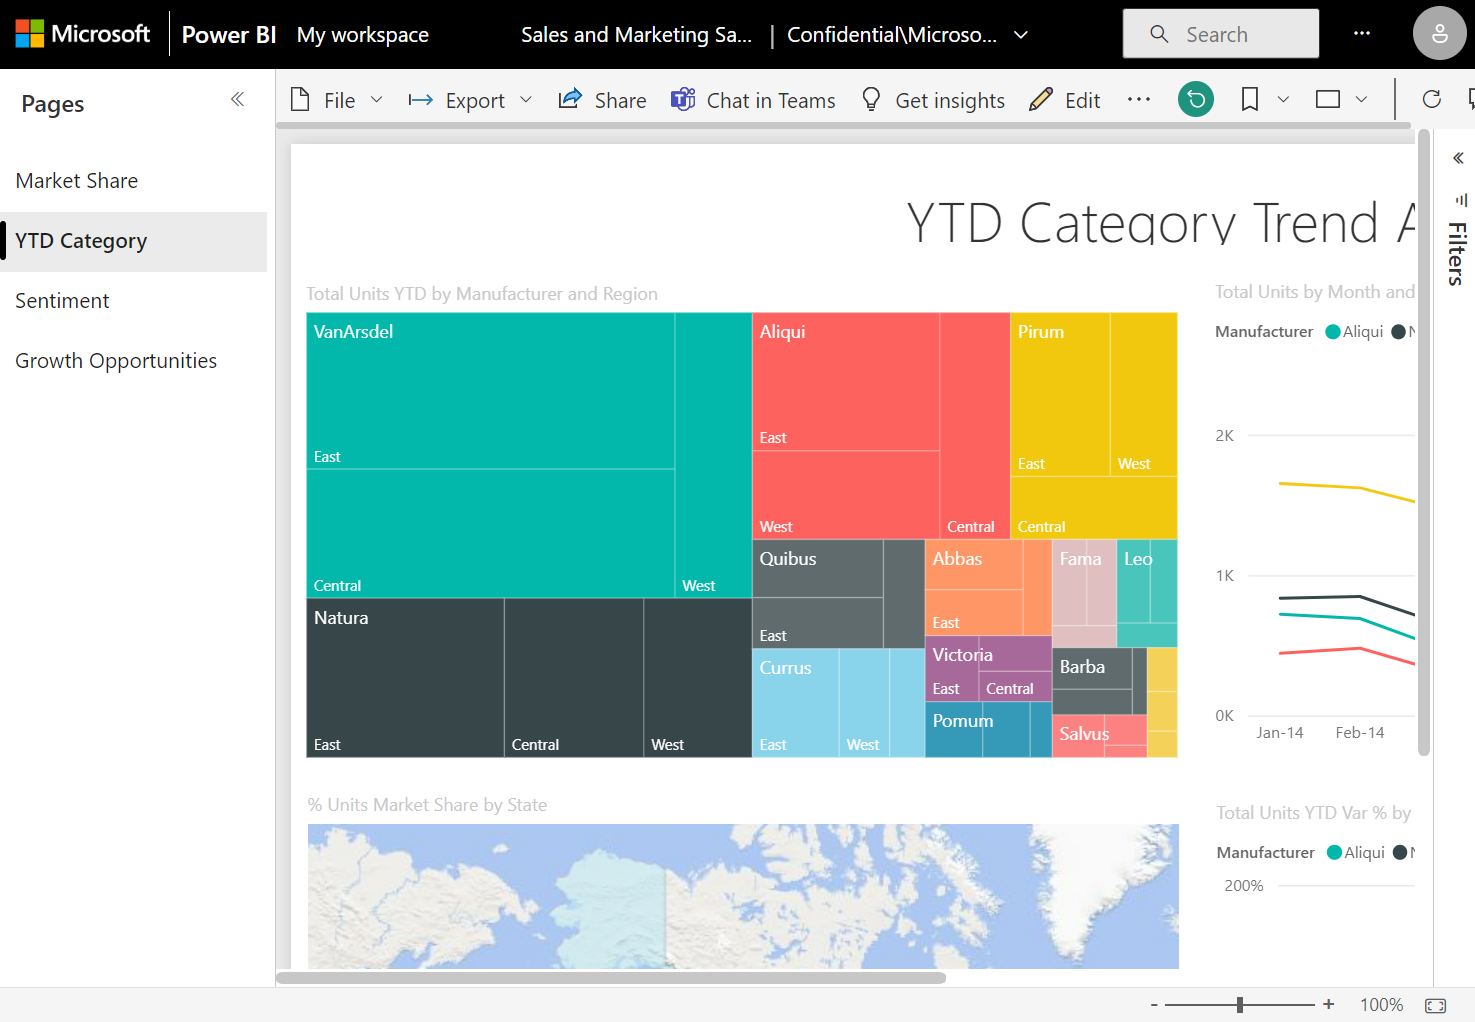
Task: Expand the Filters pane
Action: pos(1458,158)
